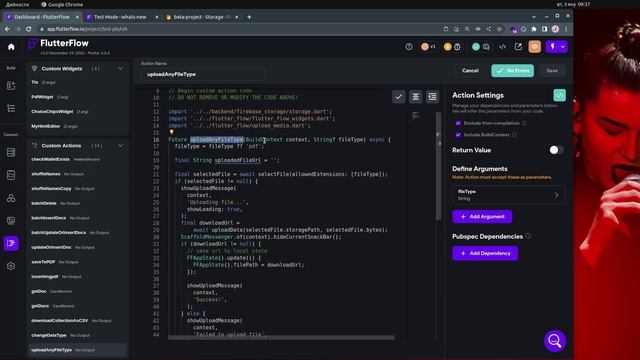The width and height of the screenshot is (640, 360).
Task: Select shuffleNamesCopy custom action
Action: click(78, 189)
